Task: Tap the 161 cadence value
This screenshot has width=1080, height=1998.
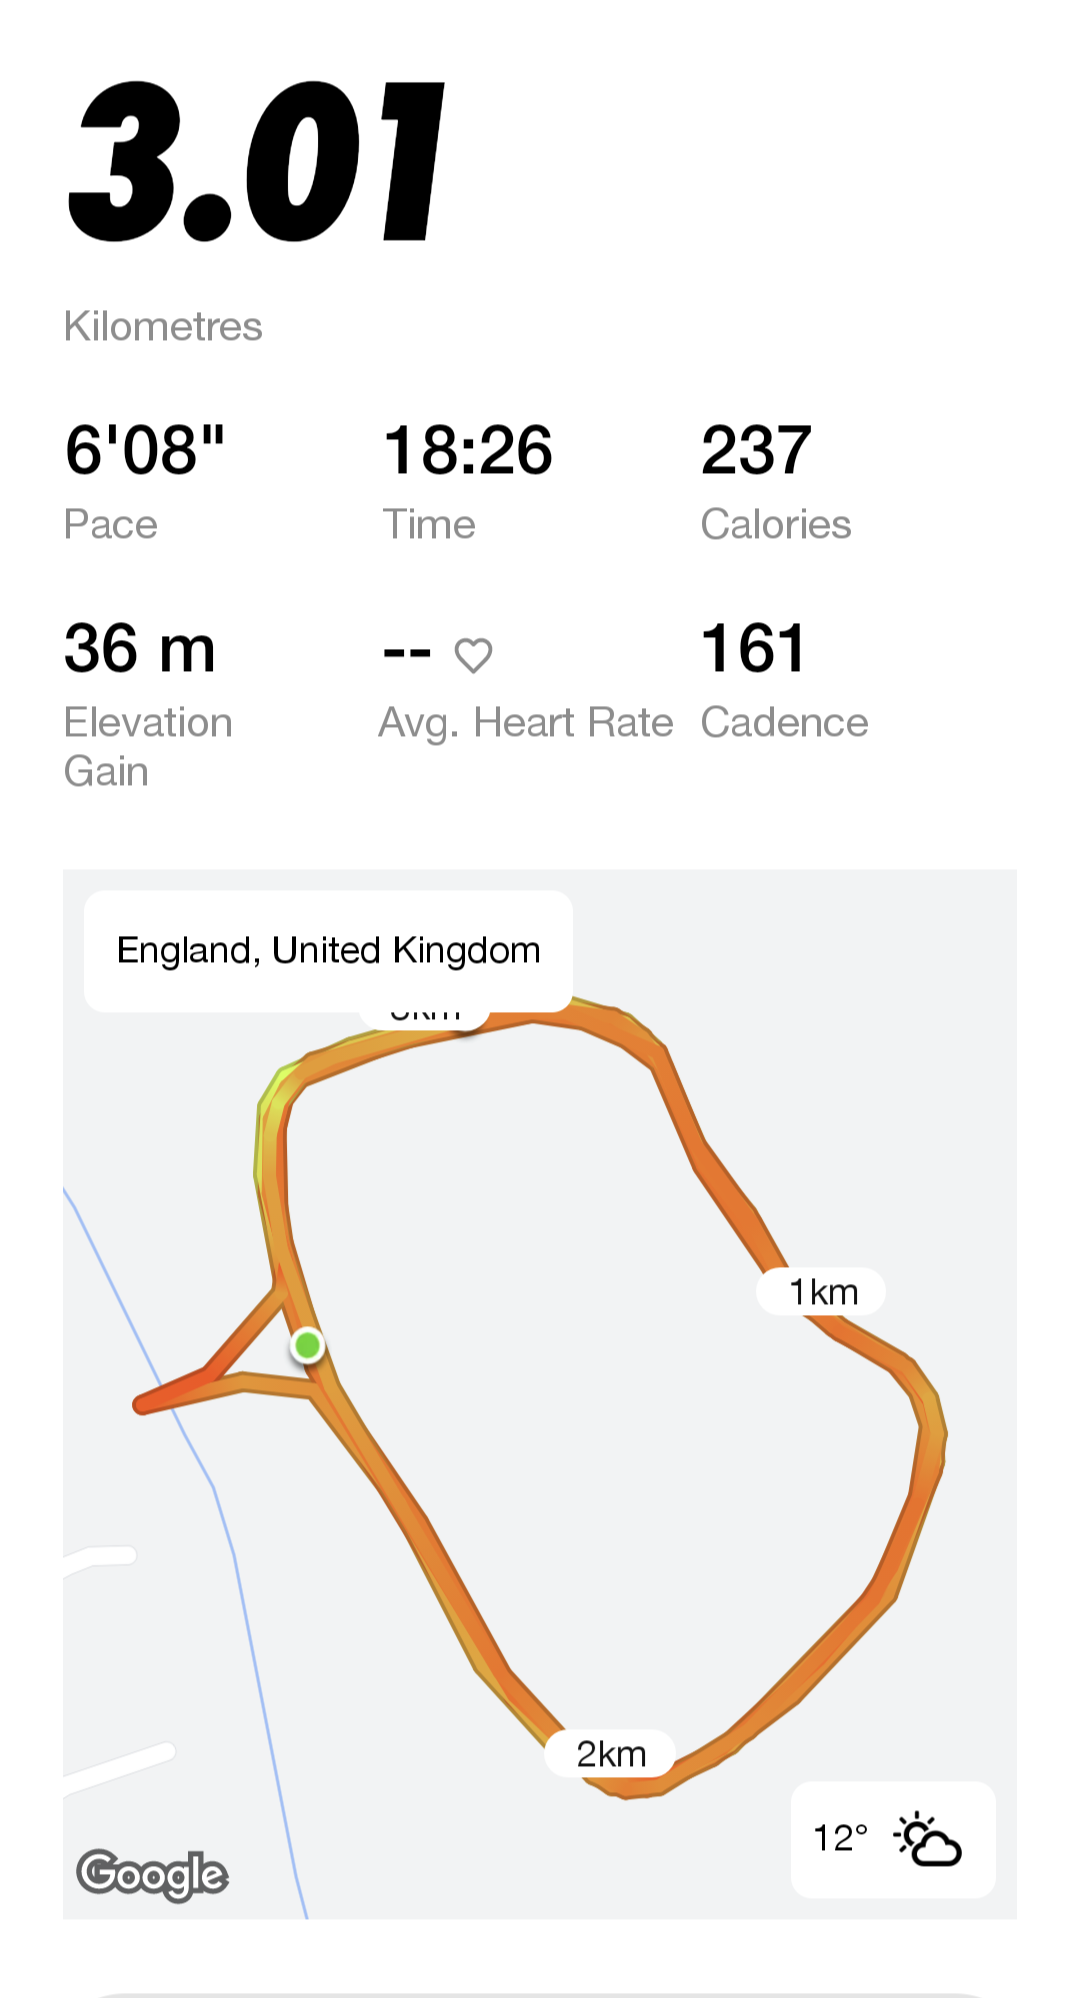Action: (753, 648)
